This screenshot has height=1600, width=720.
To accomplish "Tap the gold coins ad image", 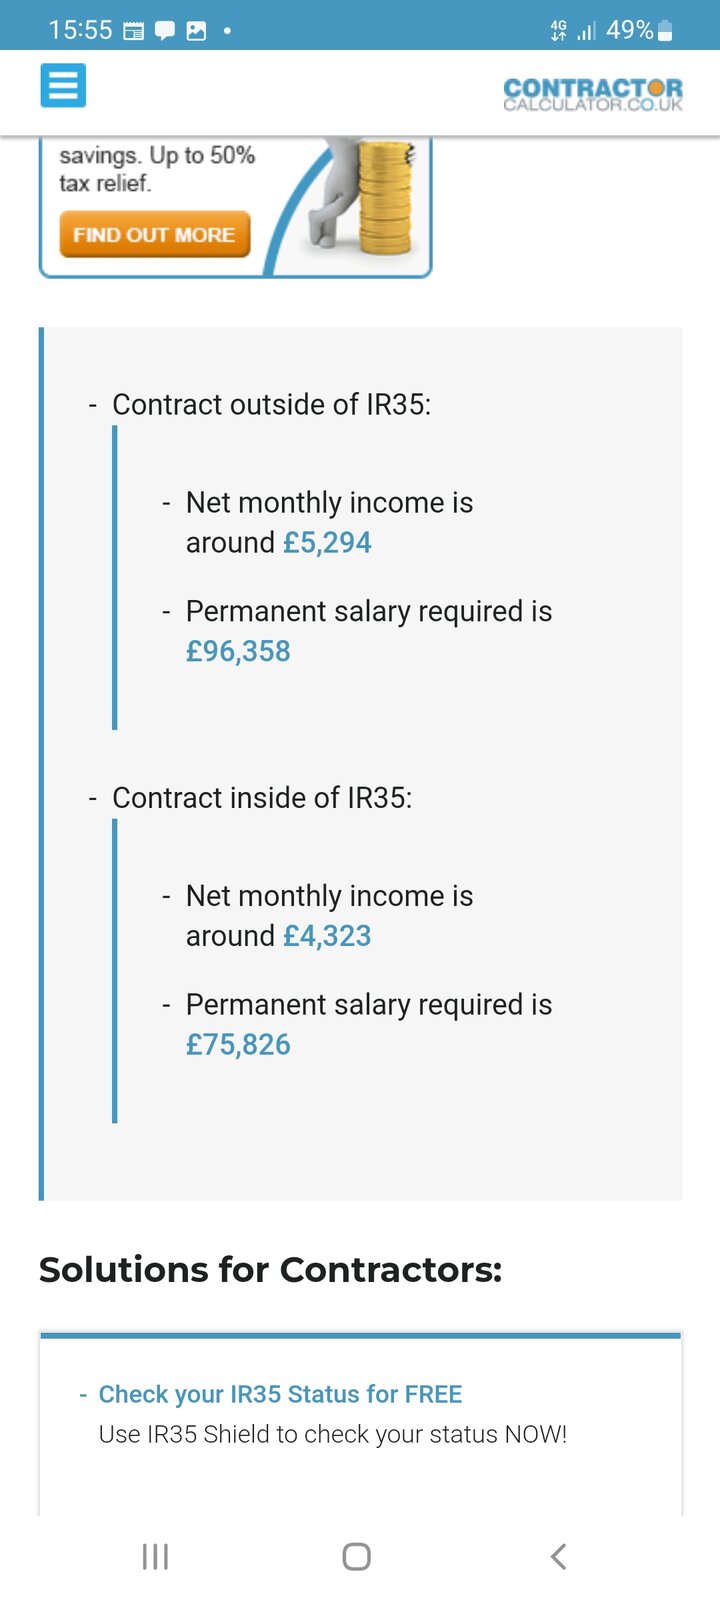I will 384,195.
